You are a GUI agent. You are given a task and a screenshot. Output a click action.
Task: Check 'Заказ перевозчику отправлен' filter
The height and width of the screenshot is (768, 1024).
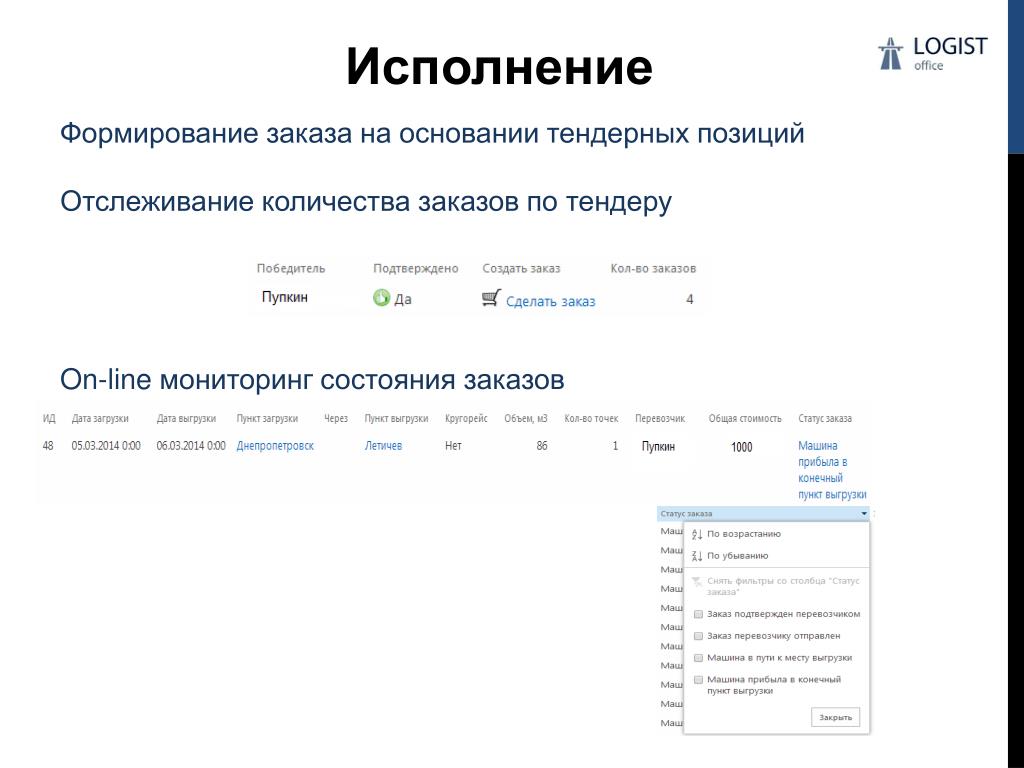[x=698, y=635]
